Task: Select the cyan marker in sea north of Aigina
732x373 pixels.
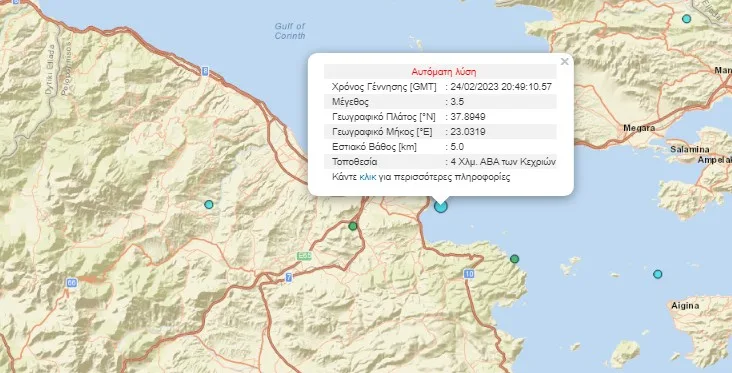Action: pyautogui.click(x=657, y=274)
